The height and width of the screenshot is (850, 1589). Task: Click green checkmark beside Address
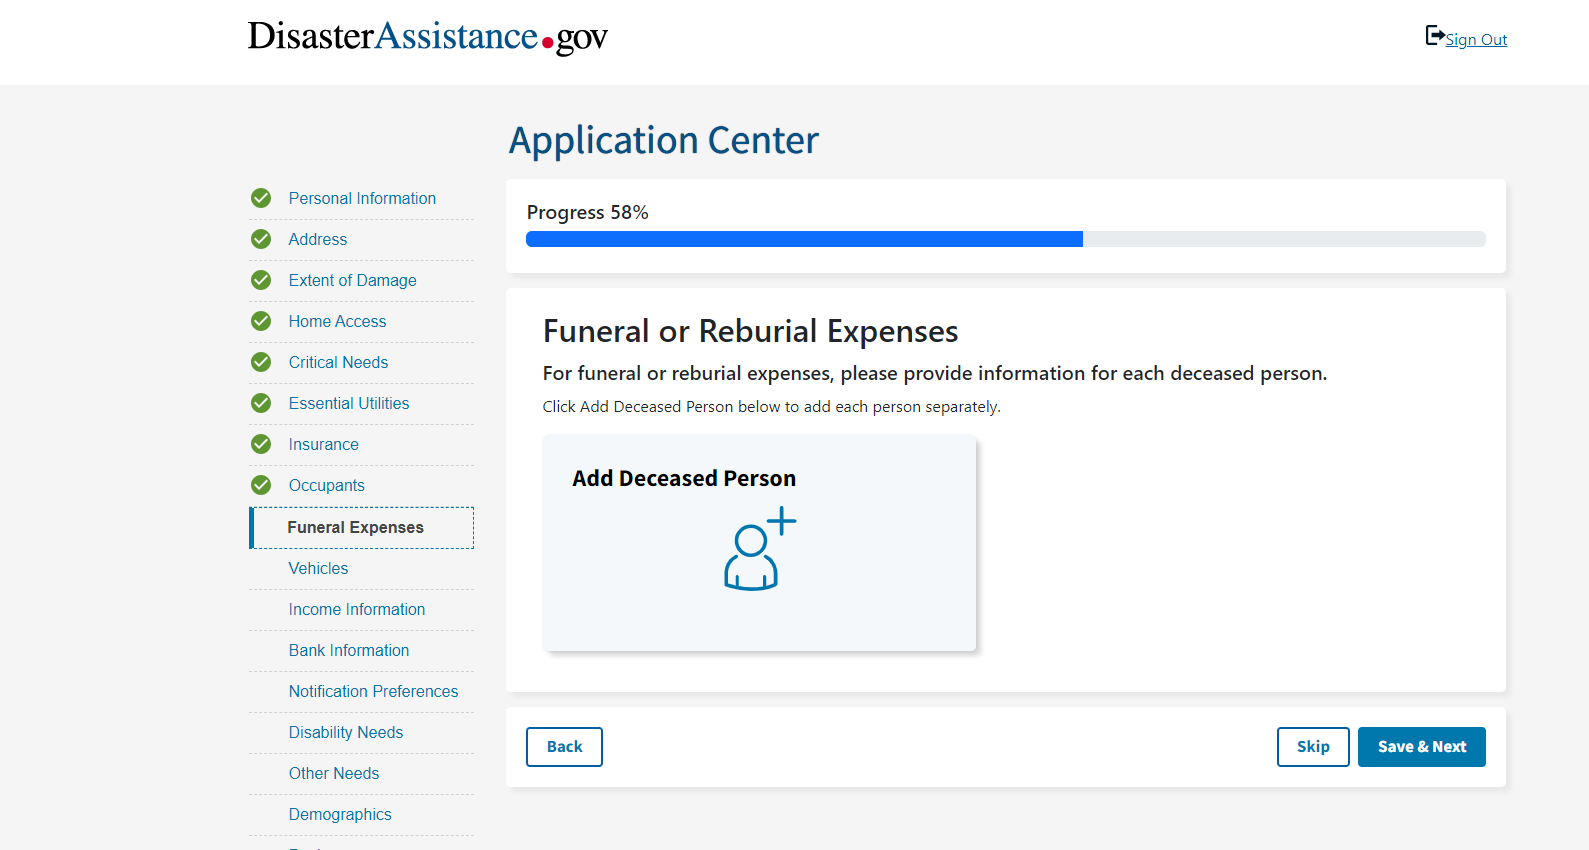point(261,239)
